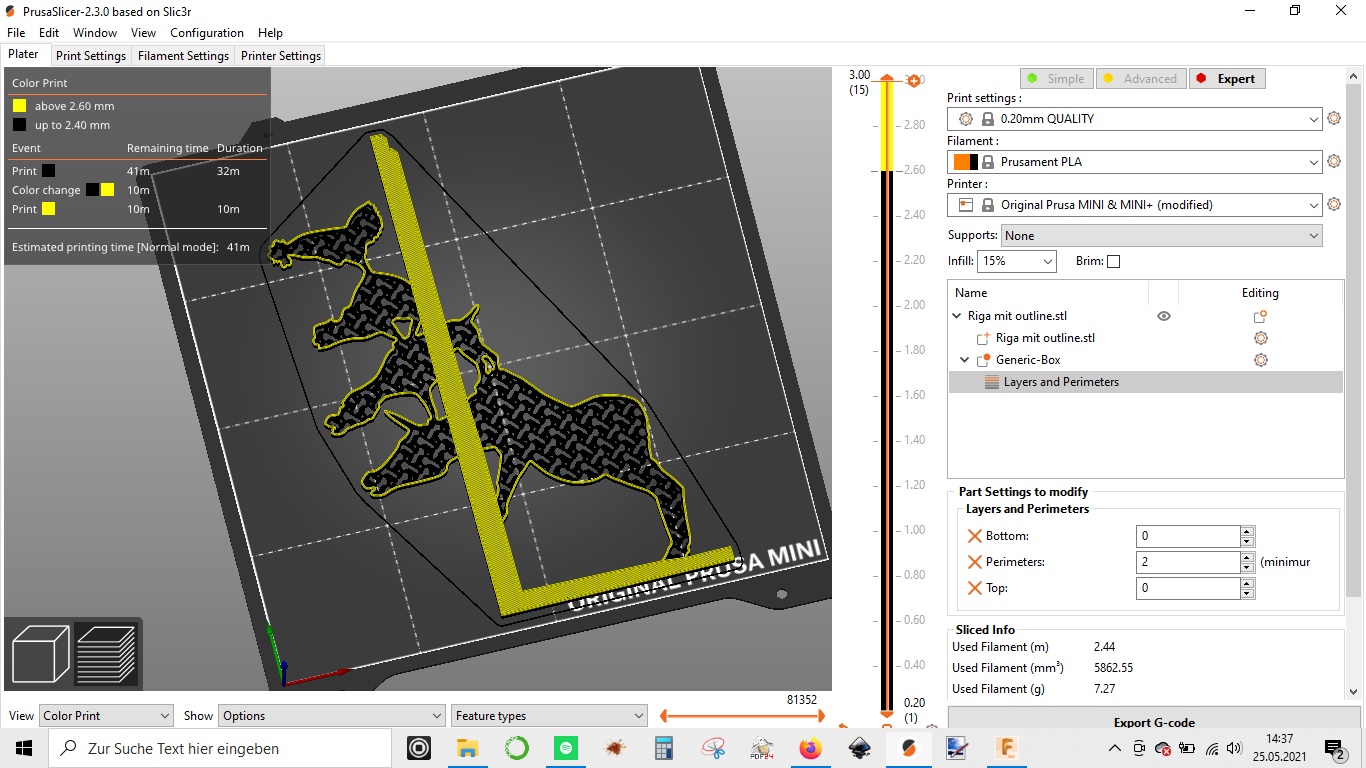1366x768 pixels.
Task: Remove the Top parameter with its orange X
Action: point(974,588)
